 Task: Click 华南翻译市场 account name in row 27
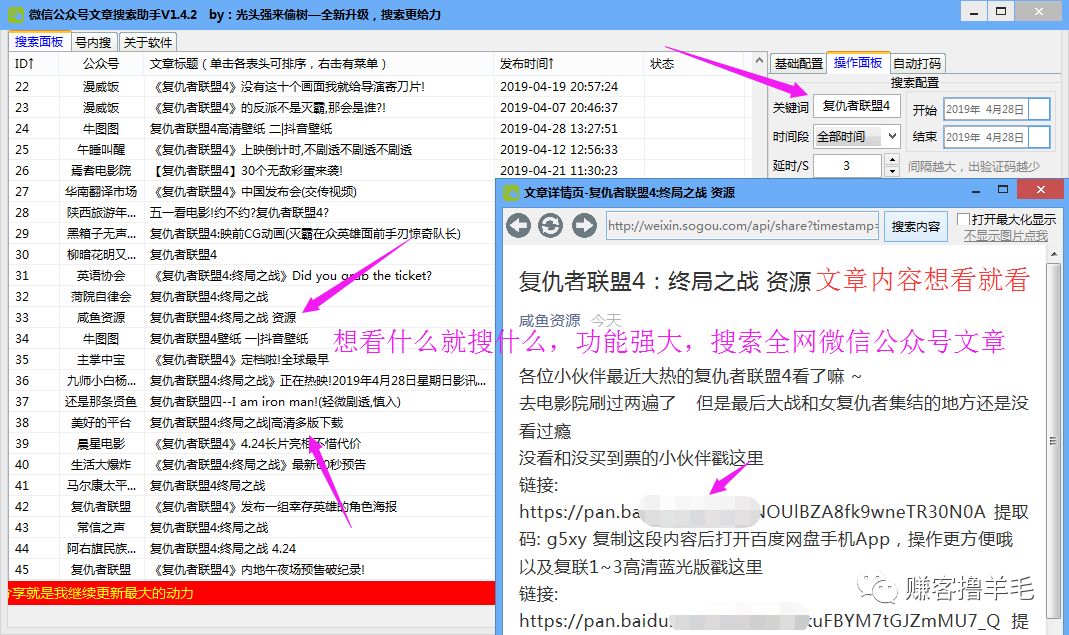[101, 192]
